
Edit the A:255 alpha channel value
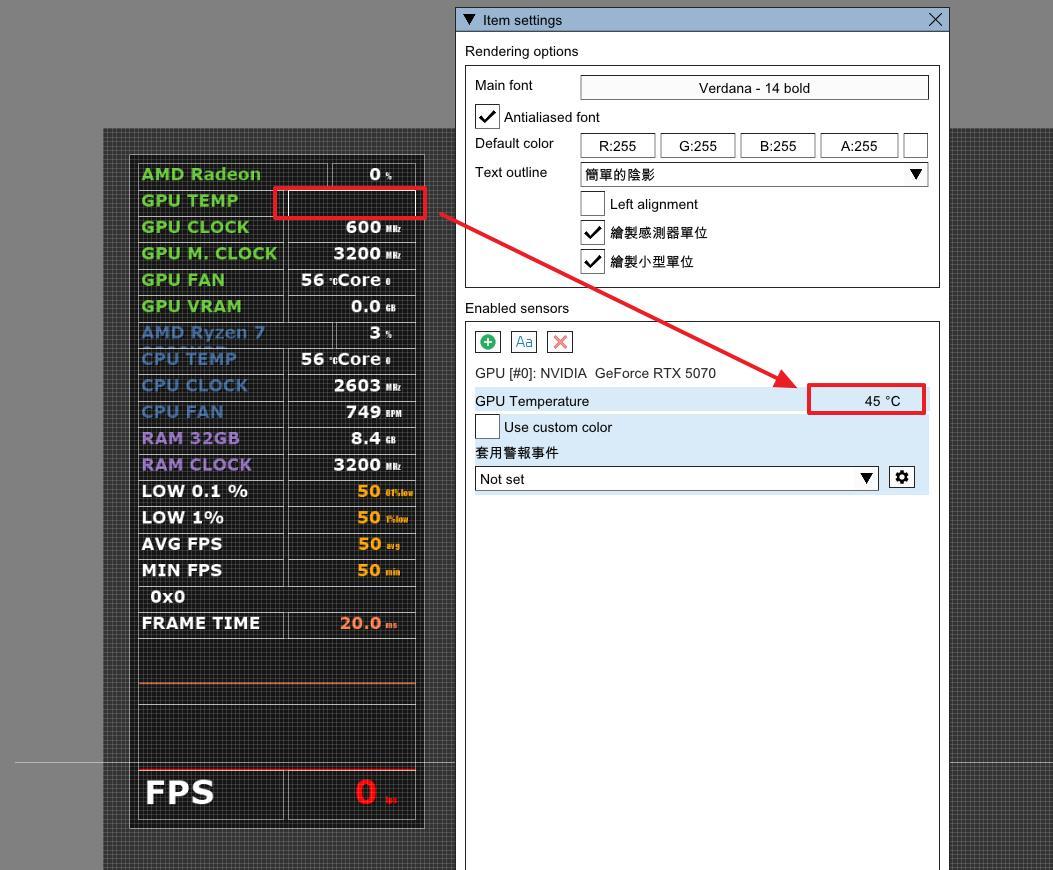point(858,145)
